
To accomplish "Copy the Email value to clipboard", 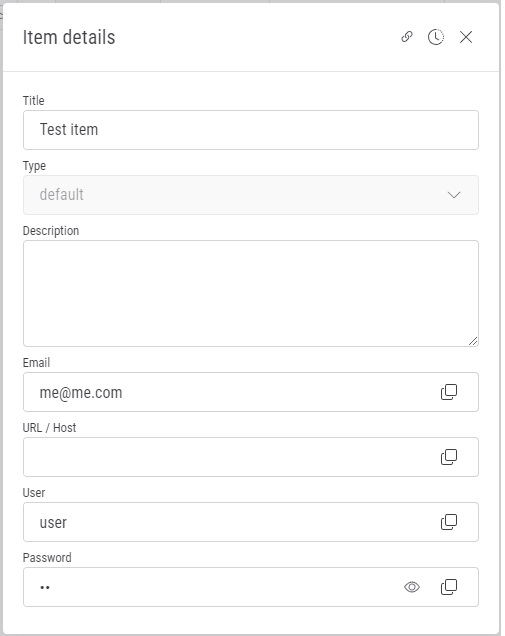I will tap(449, 392).
